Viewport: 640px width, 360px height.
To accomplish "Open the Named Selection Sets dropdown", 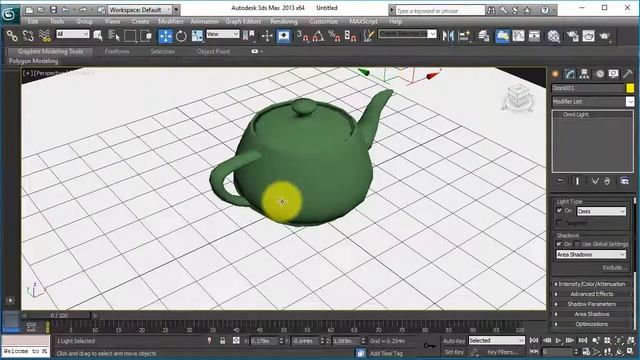I will 407,34.
